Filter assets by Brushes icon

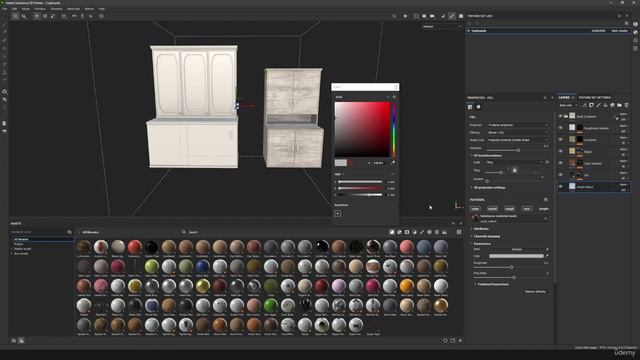pos(422,232)
